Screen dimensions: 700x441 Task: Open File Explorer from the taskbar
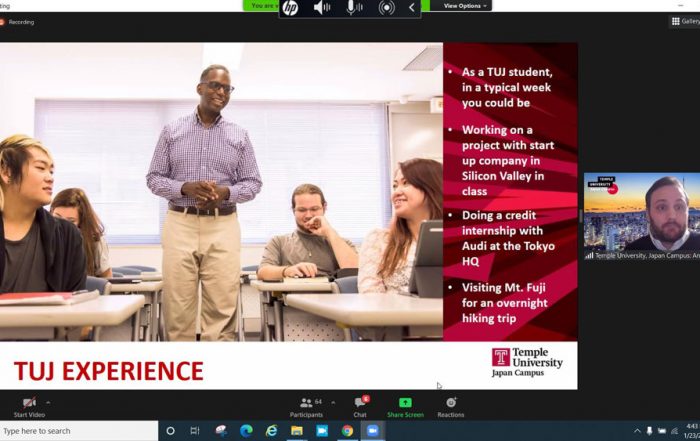pos(297,431)
